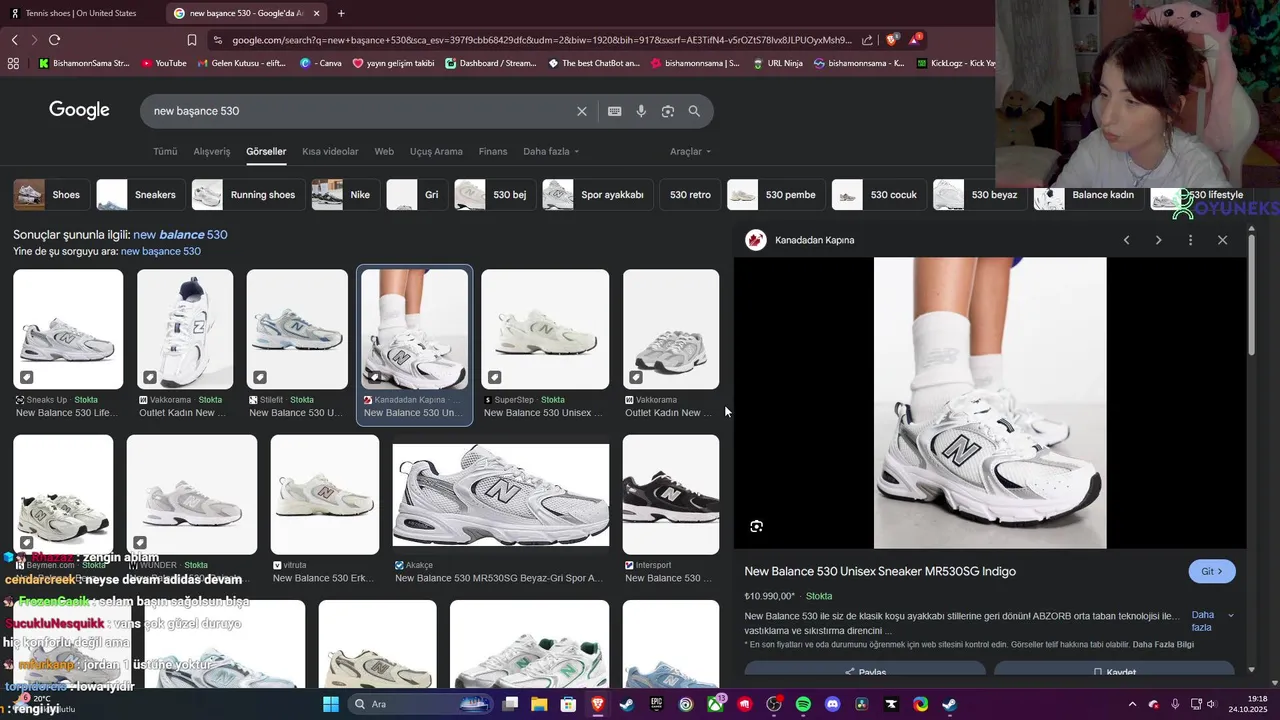
Task: Go back in browser history
Action: [14, 40]
